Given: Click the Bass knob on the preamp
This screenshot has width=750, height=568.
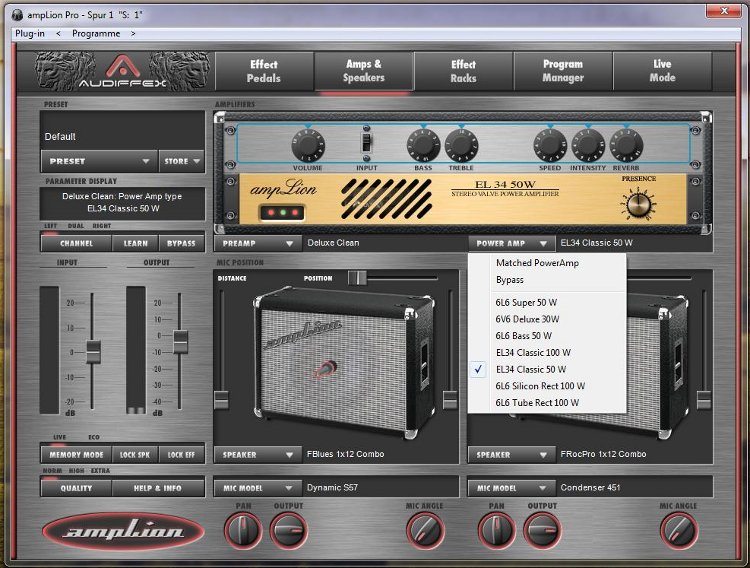Looking at the screenshot, I should (423, 145).
